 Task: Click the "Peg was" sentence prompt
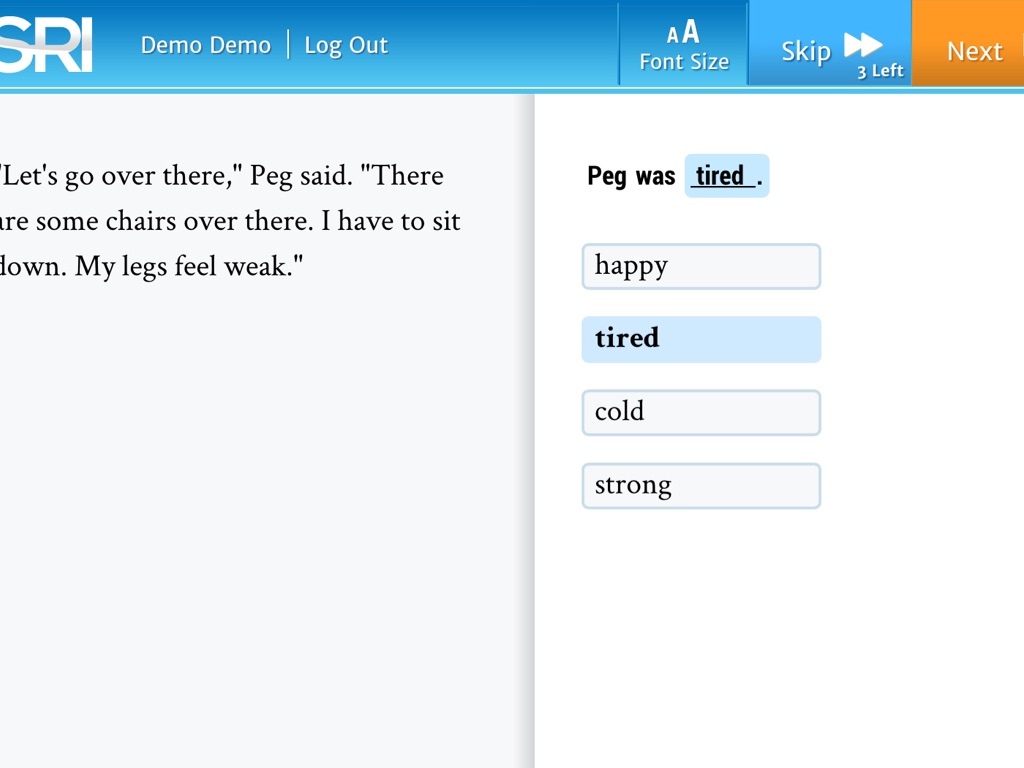click(631, 177)
